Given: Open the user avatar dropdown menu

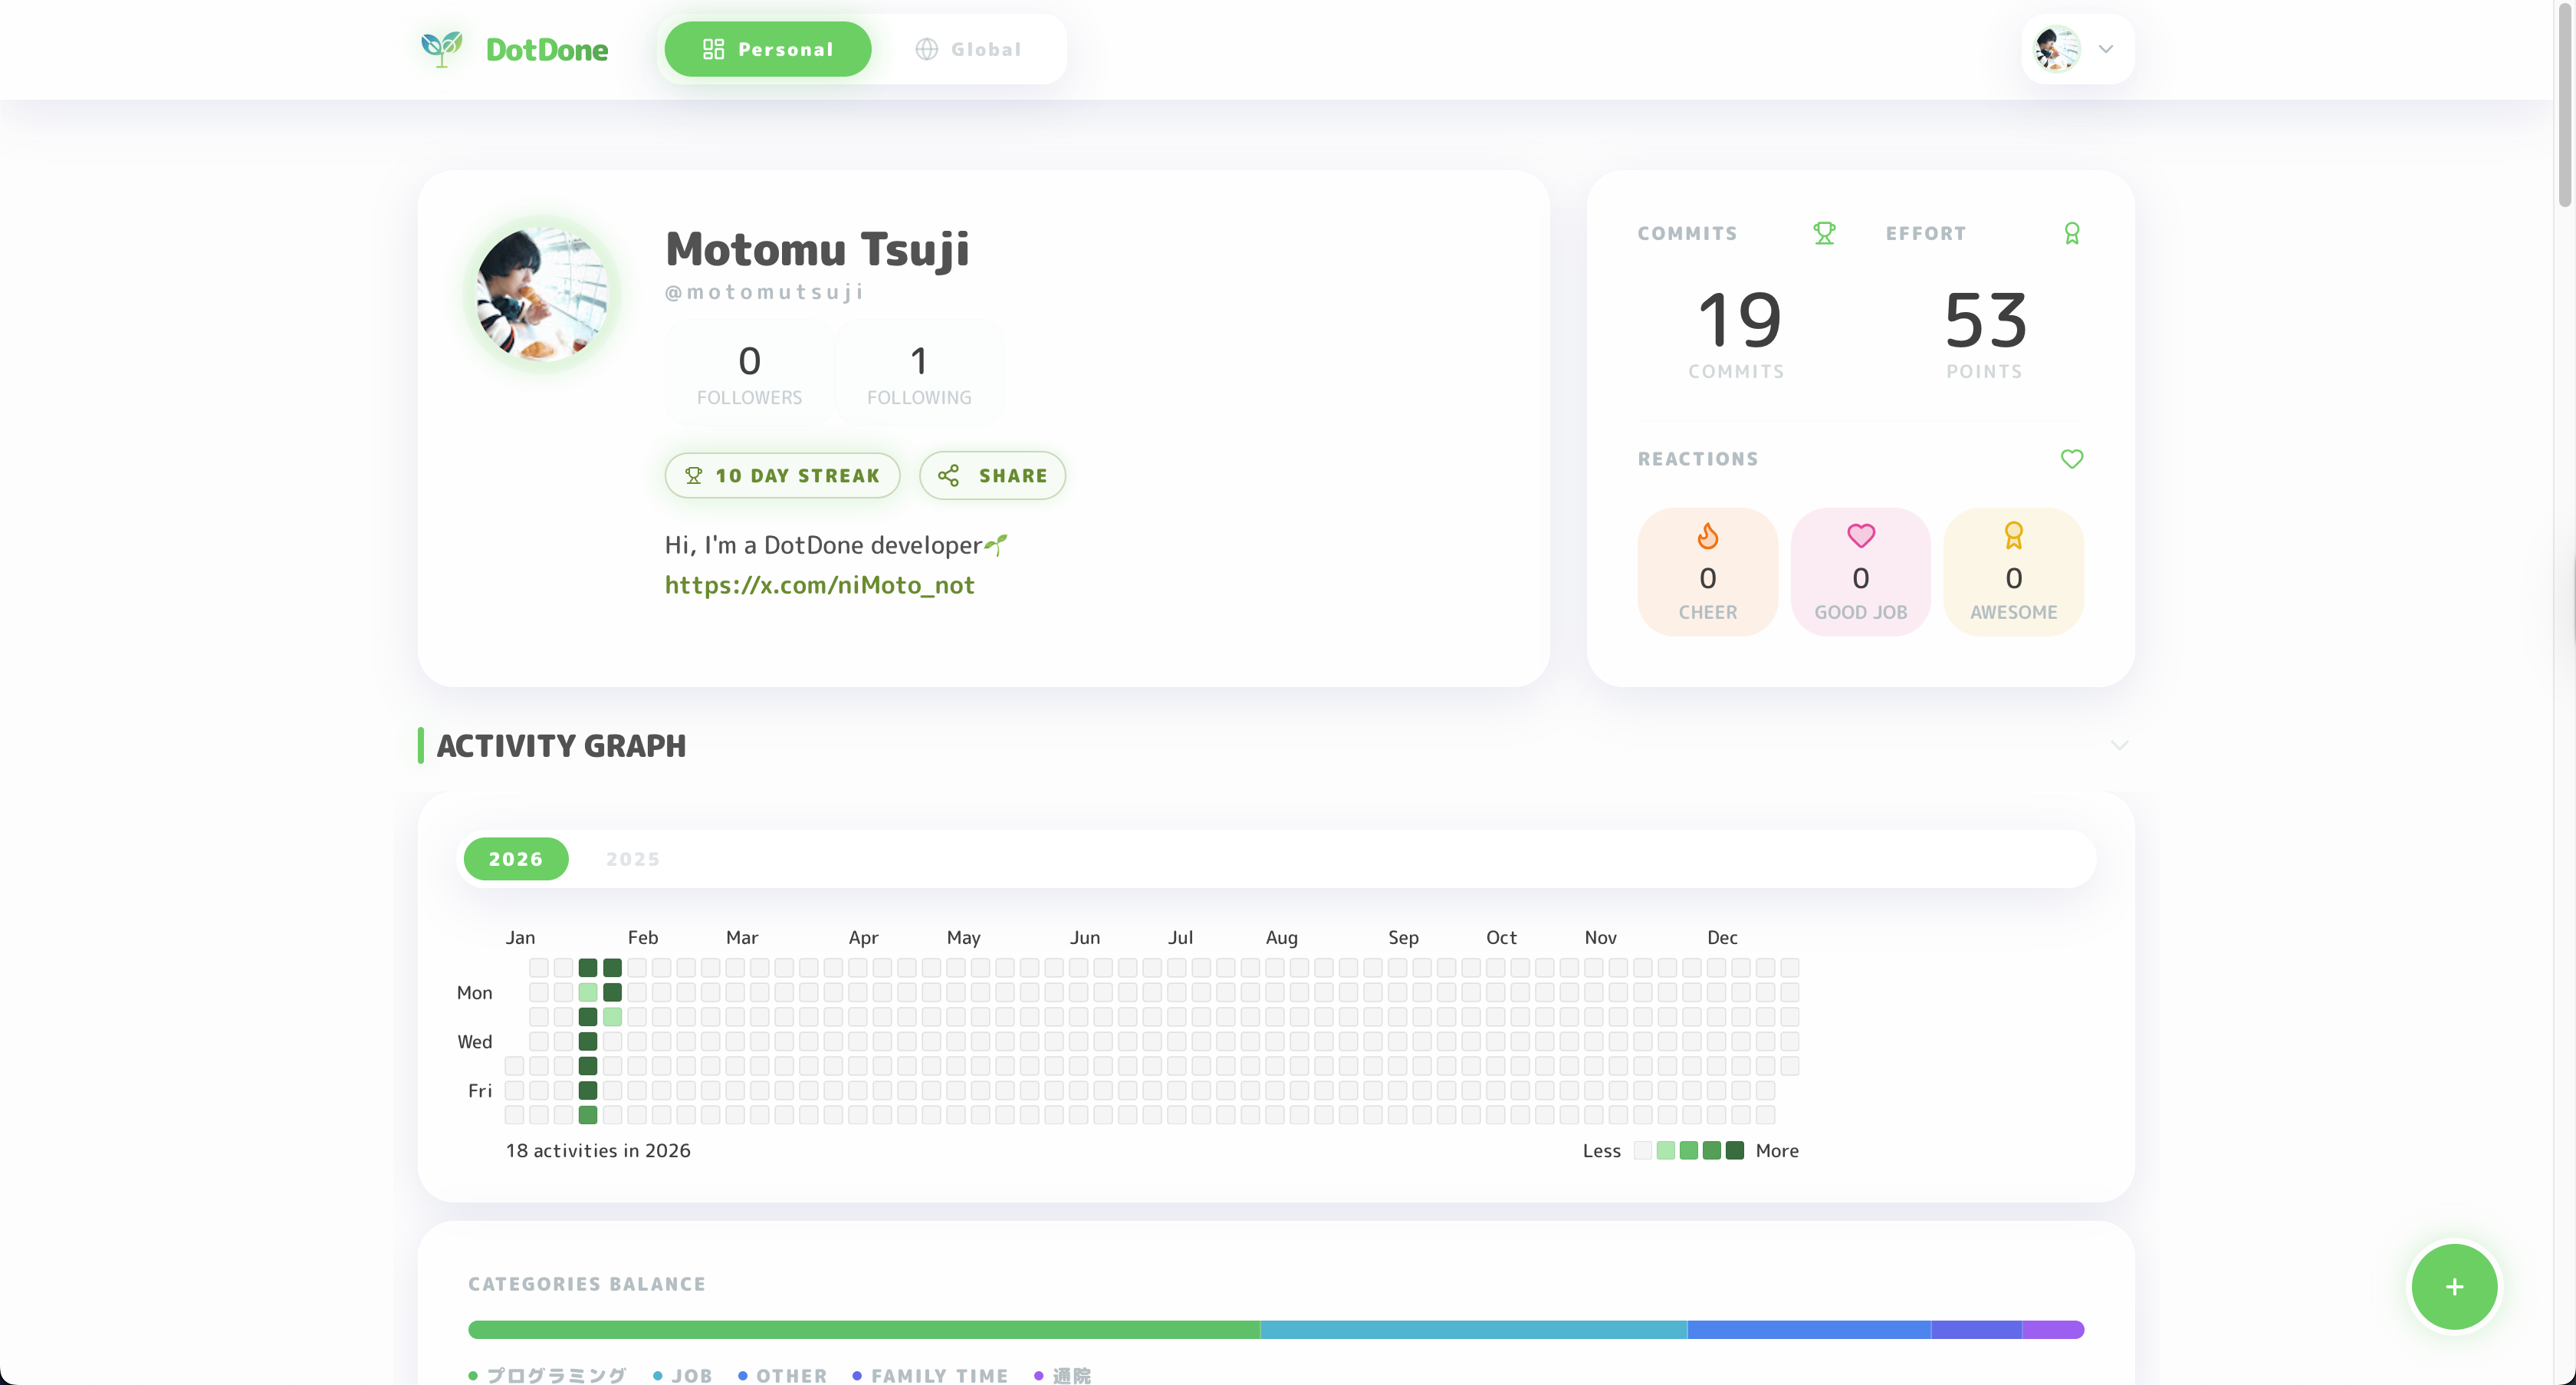Looking at the screenshot, I should pyautogui.click(x=2056, y=49).
